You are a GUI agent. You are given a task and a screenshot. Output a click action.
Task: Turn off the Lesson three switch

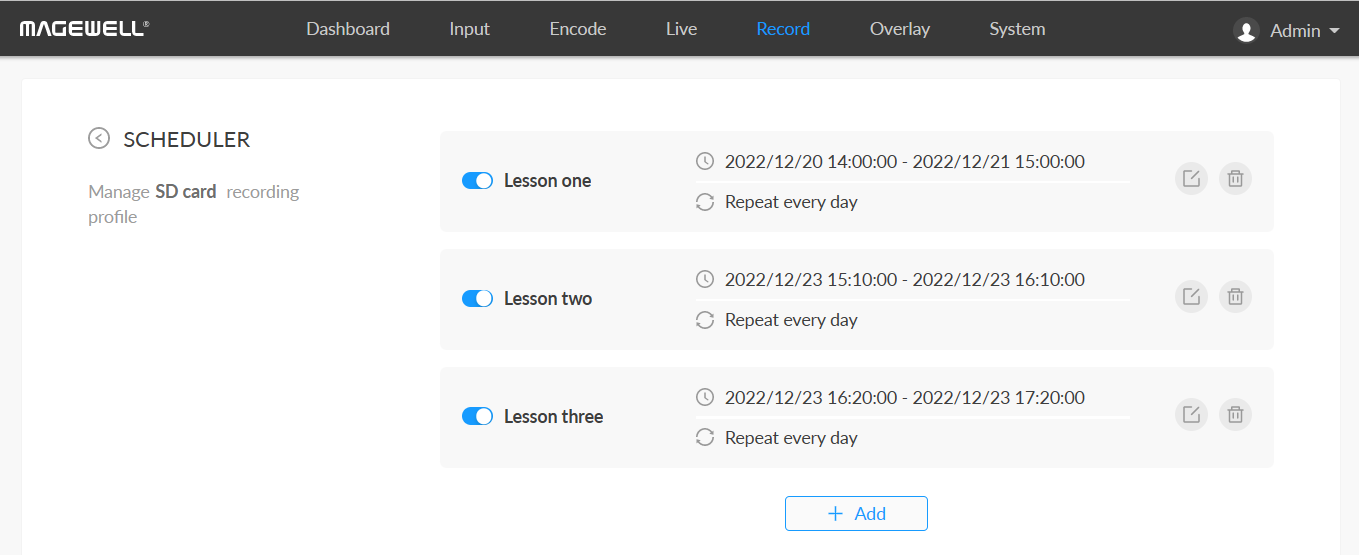(x=477, y=417)
